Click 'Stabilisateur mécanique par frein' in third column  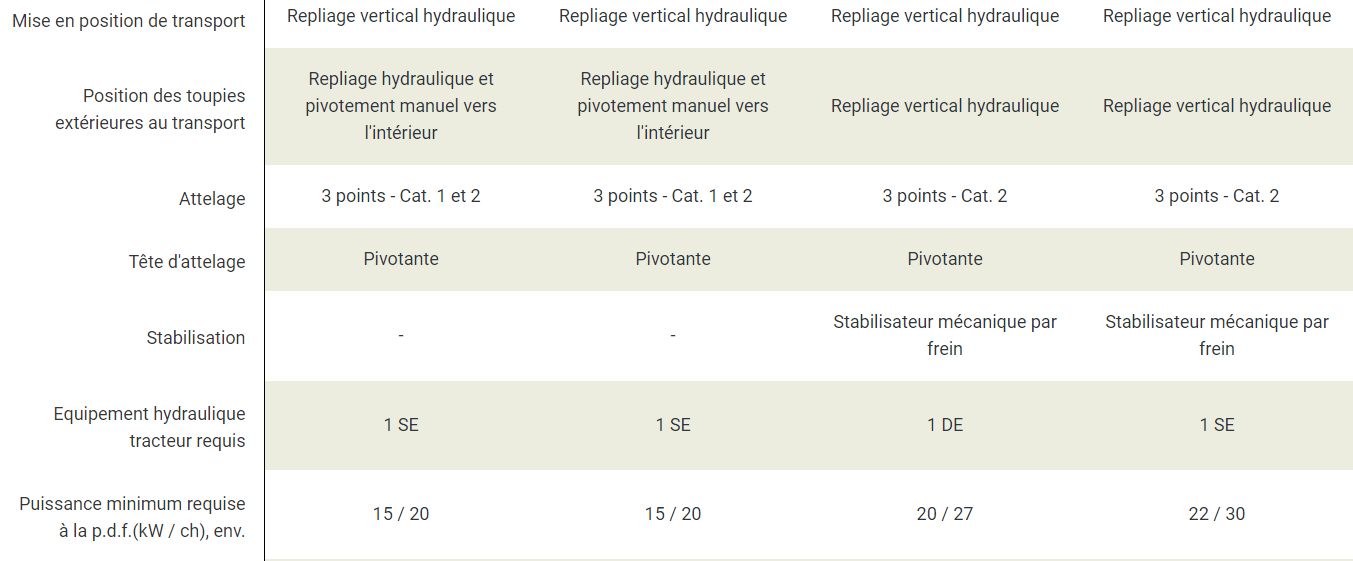[945, 335]
